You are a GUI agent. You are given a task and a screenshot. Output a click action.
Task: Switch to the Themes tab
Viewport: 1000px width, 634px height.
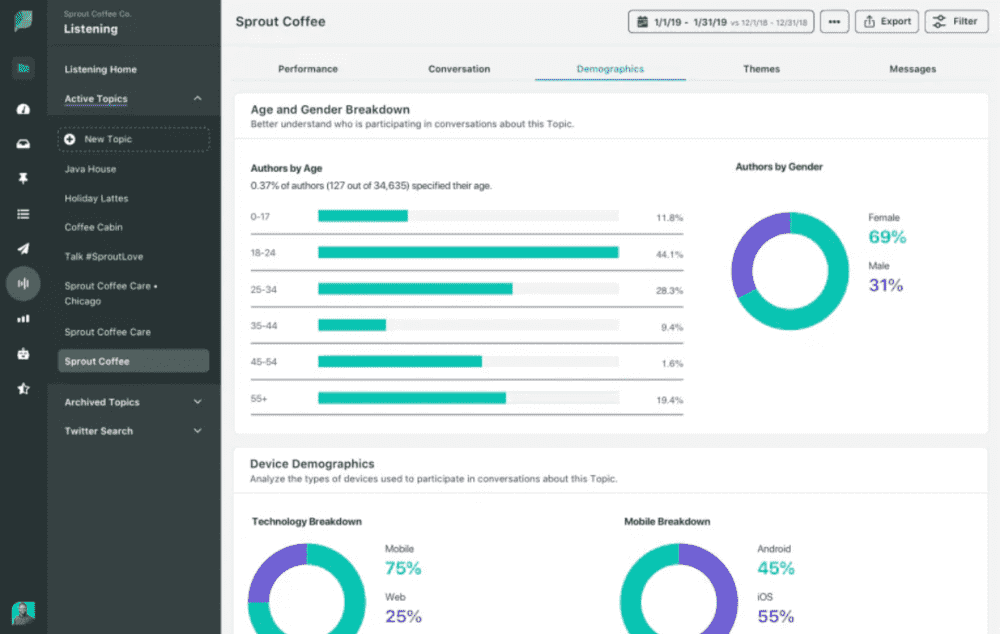761,69
